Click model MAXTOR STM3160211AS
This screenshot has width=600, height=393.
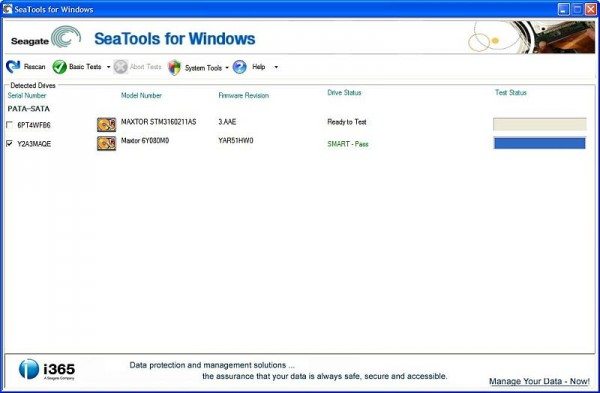158,122
